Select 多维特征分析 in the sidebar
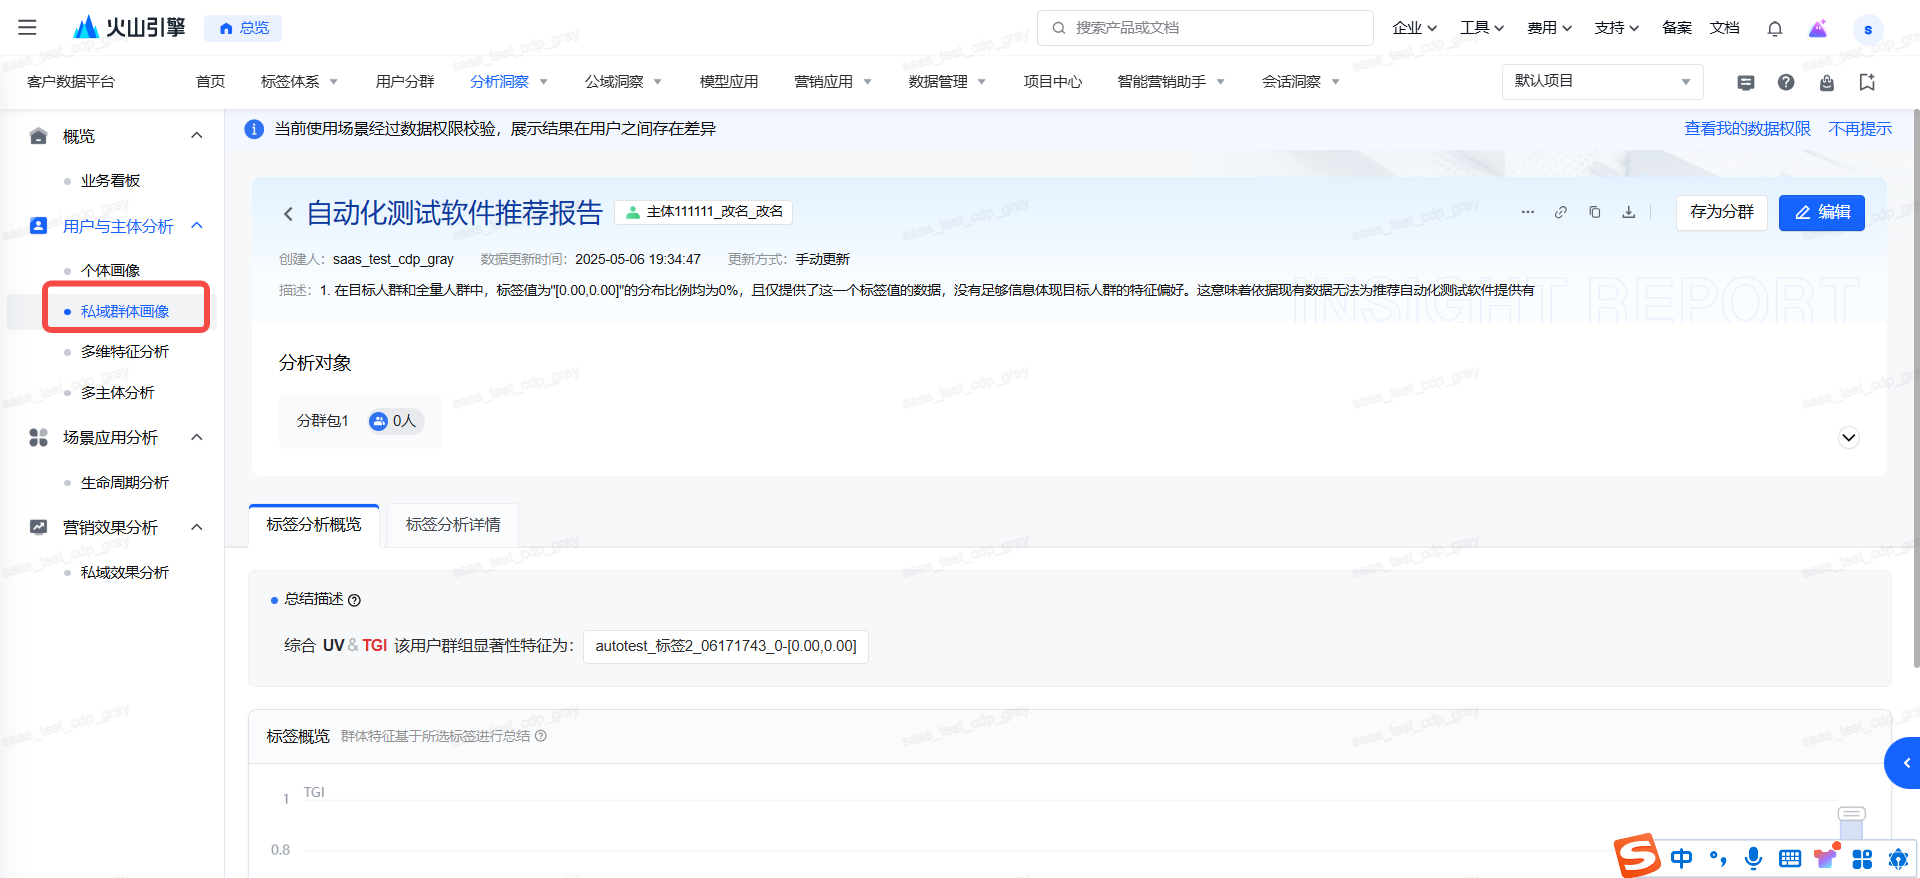This screenshot has width=1920, height=878. [125, 352]
